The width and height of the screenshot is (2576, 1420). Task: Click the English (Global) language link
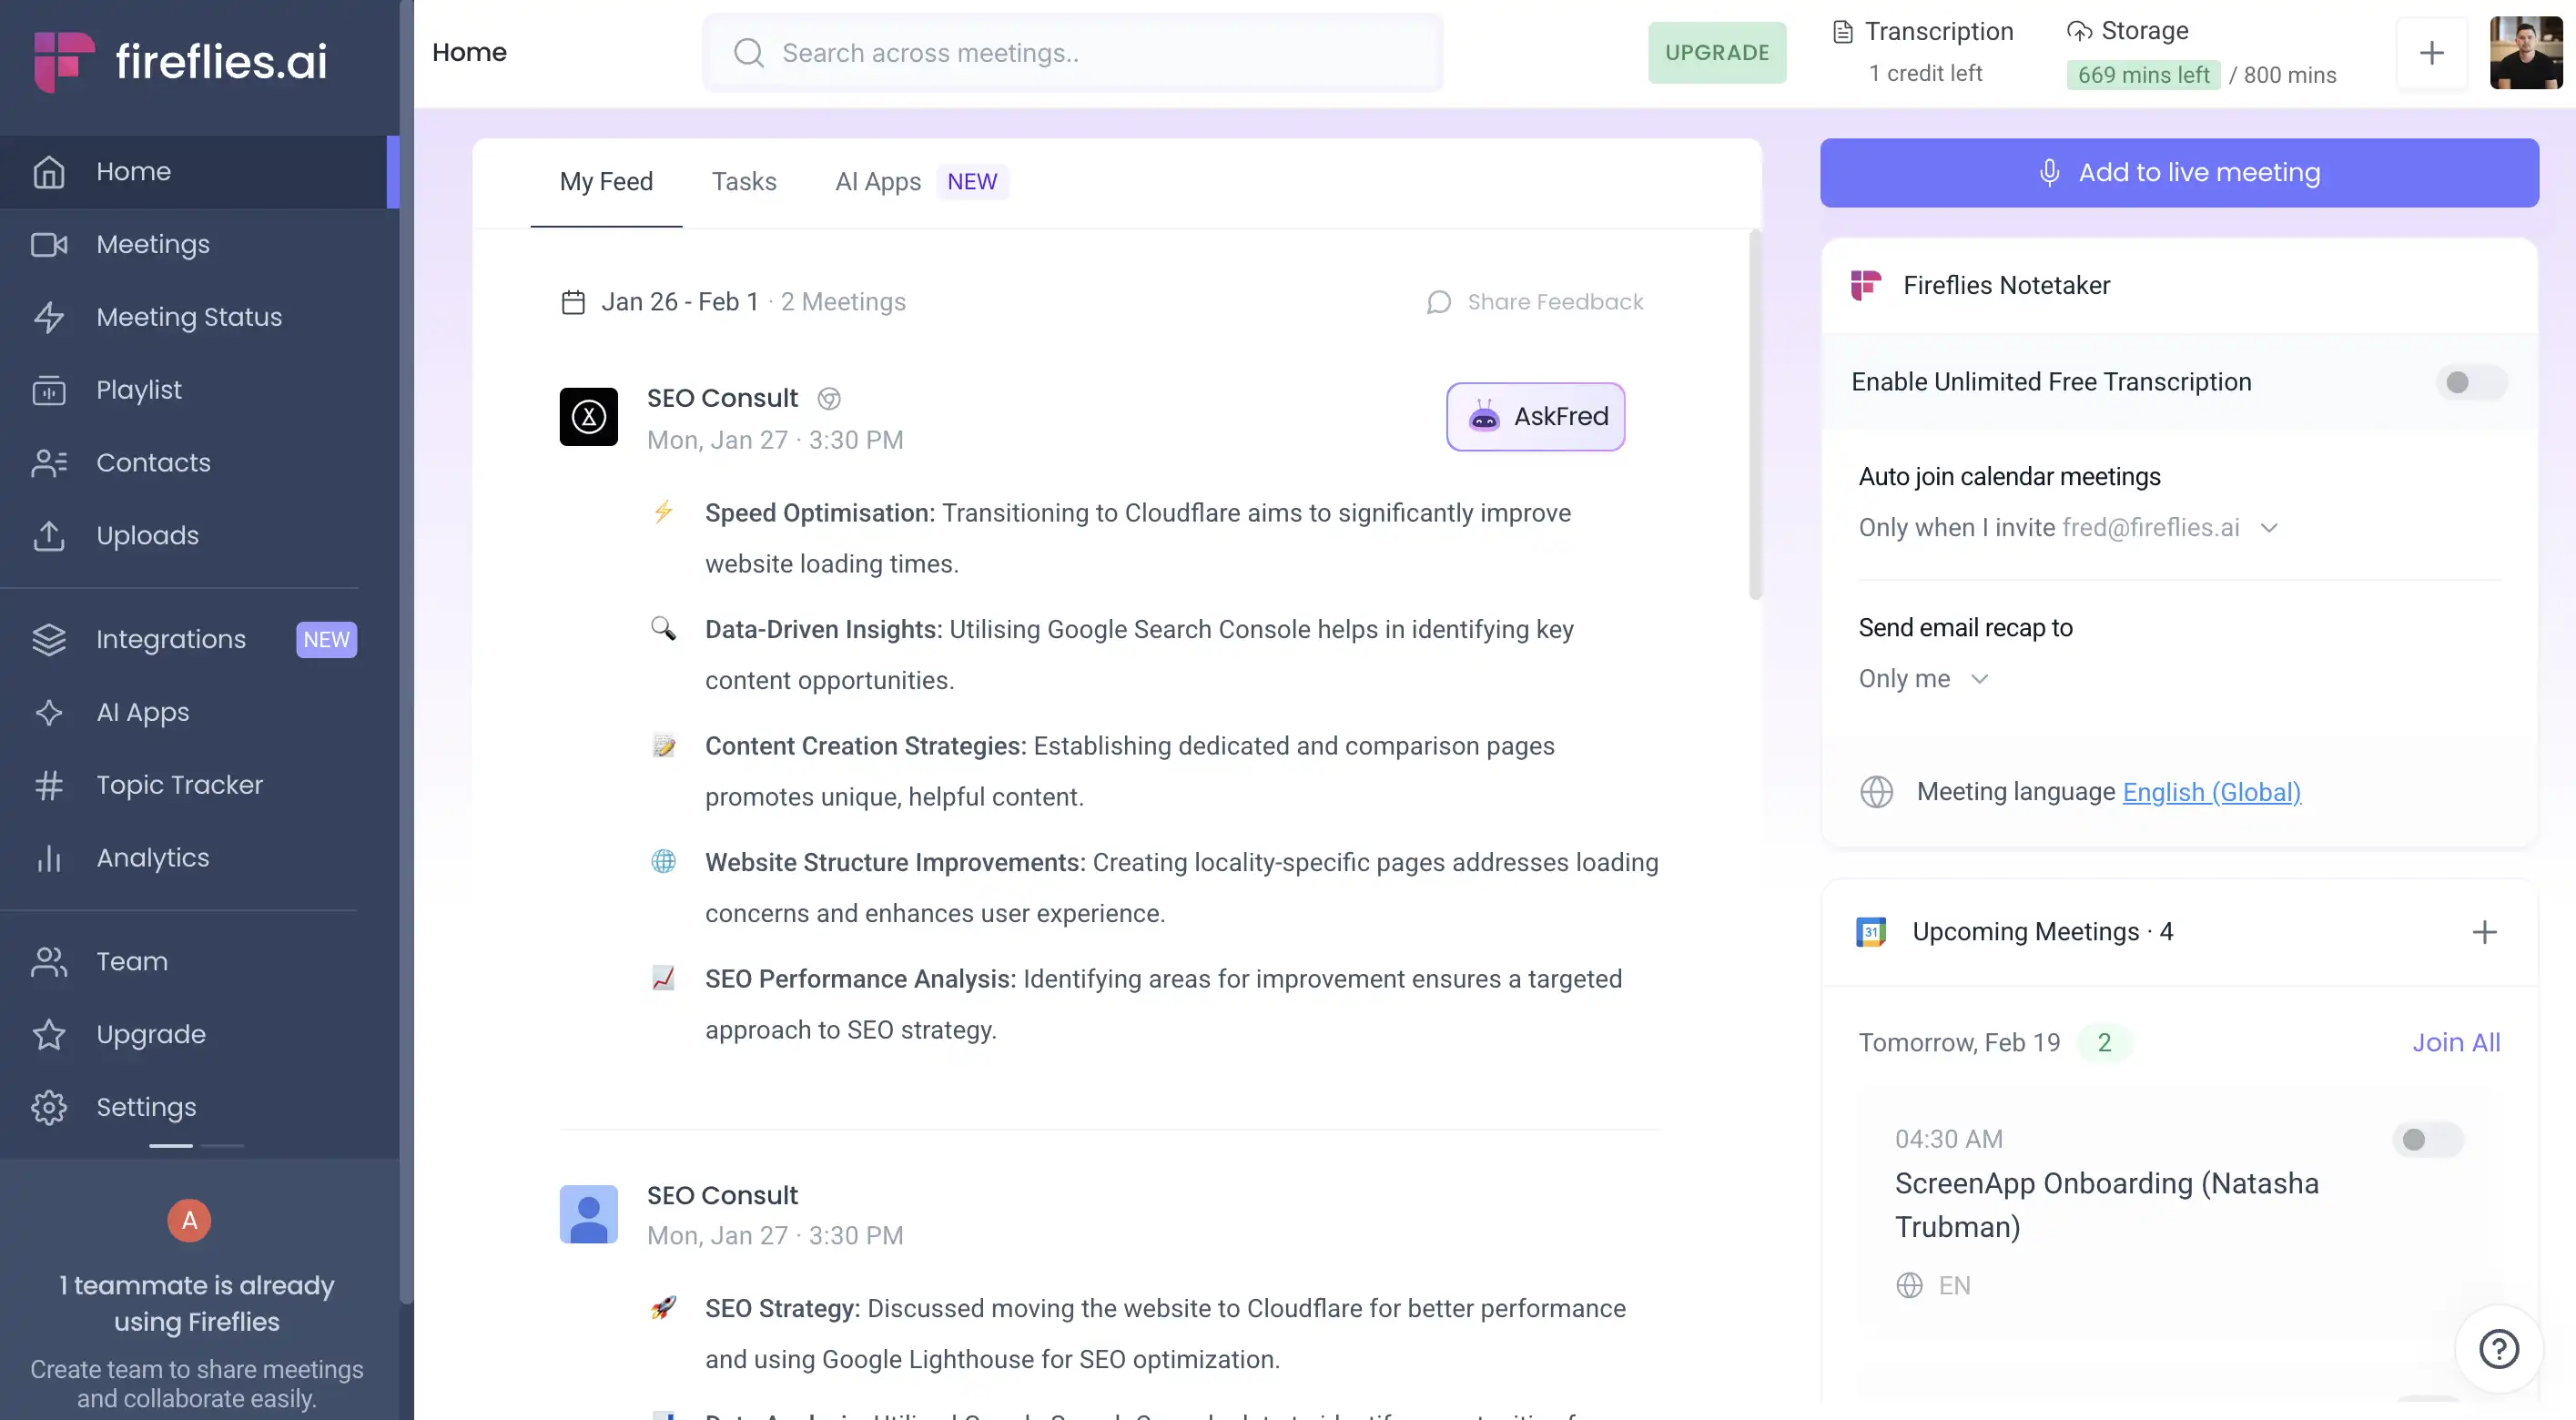[x=2211, y=792]
